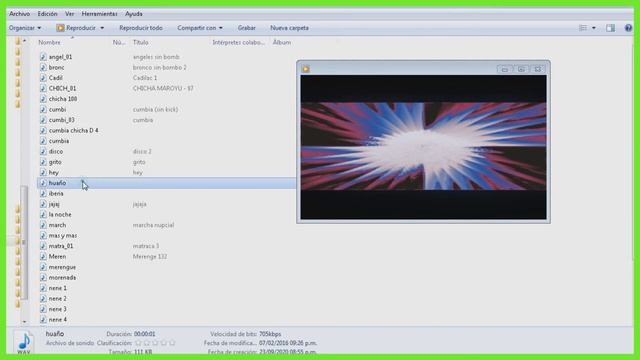Rate huaño with five stars
Image resolution: width=640 pixels, height=360 pixels.
[172, 343]
